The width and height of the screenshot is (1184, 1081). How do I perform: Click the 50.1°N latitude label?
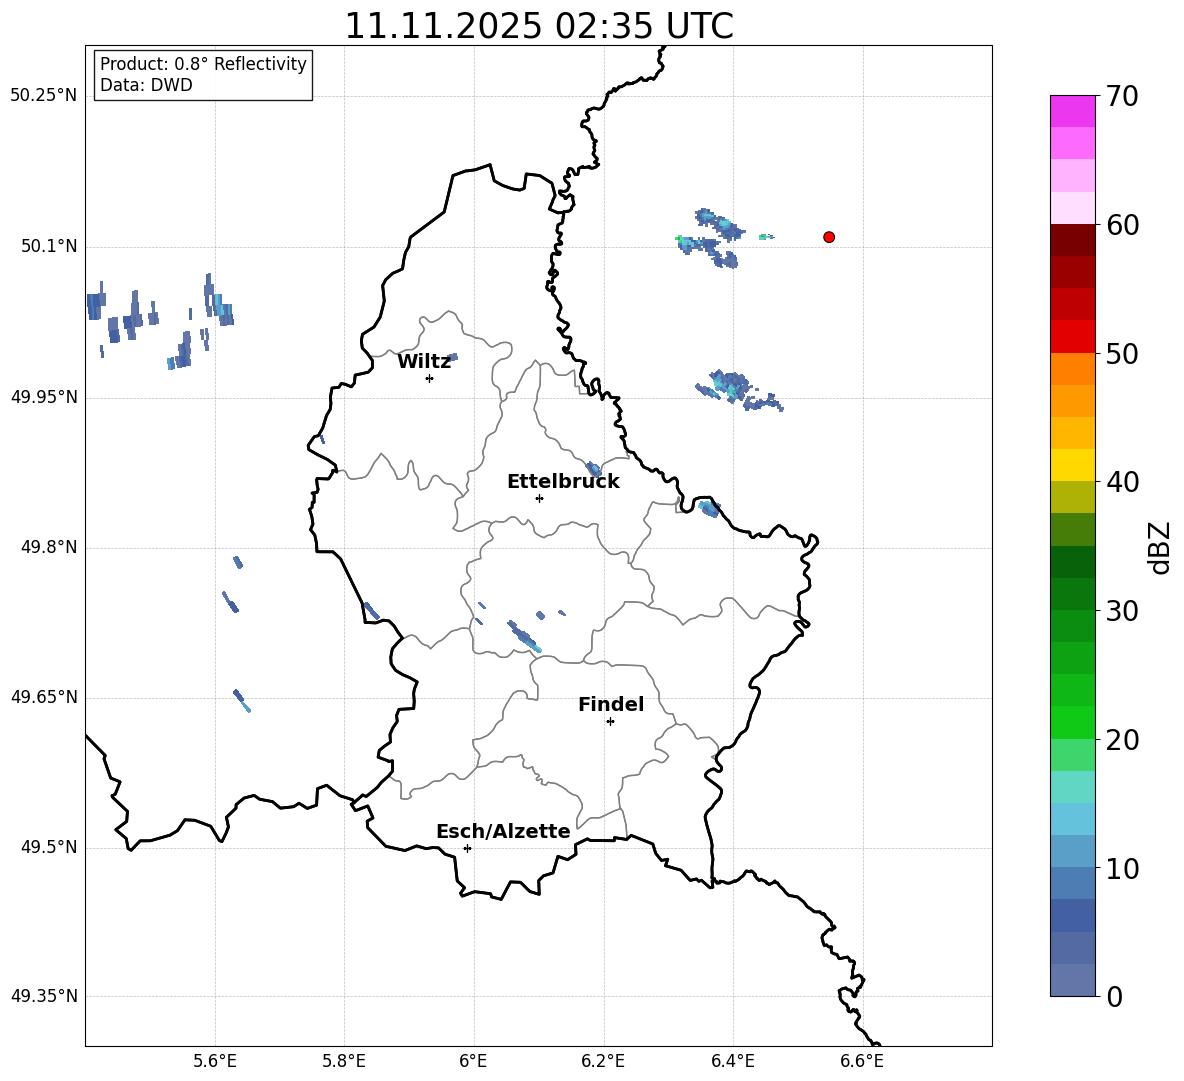point(49,247)
